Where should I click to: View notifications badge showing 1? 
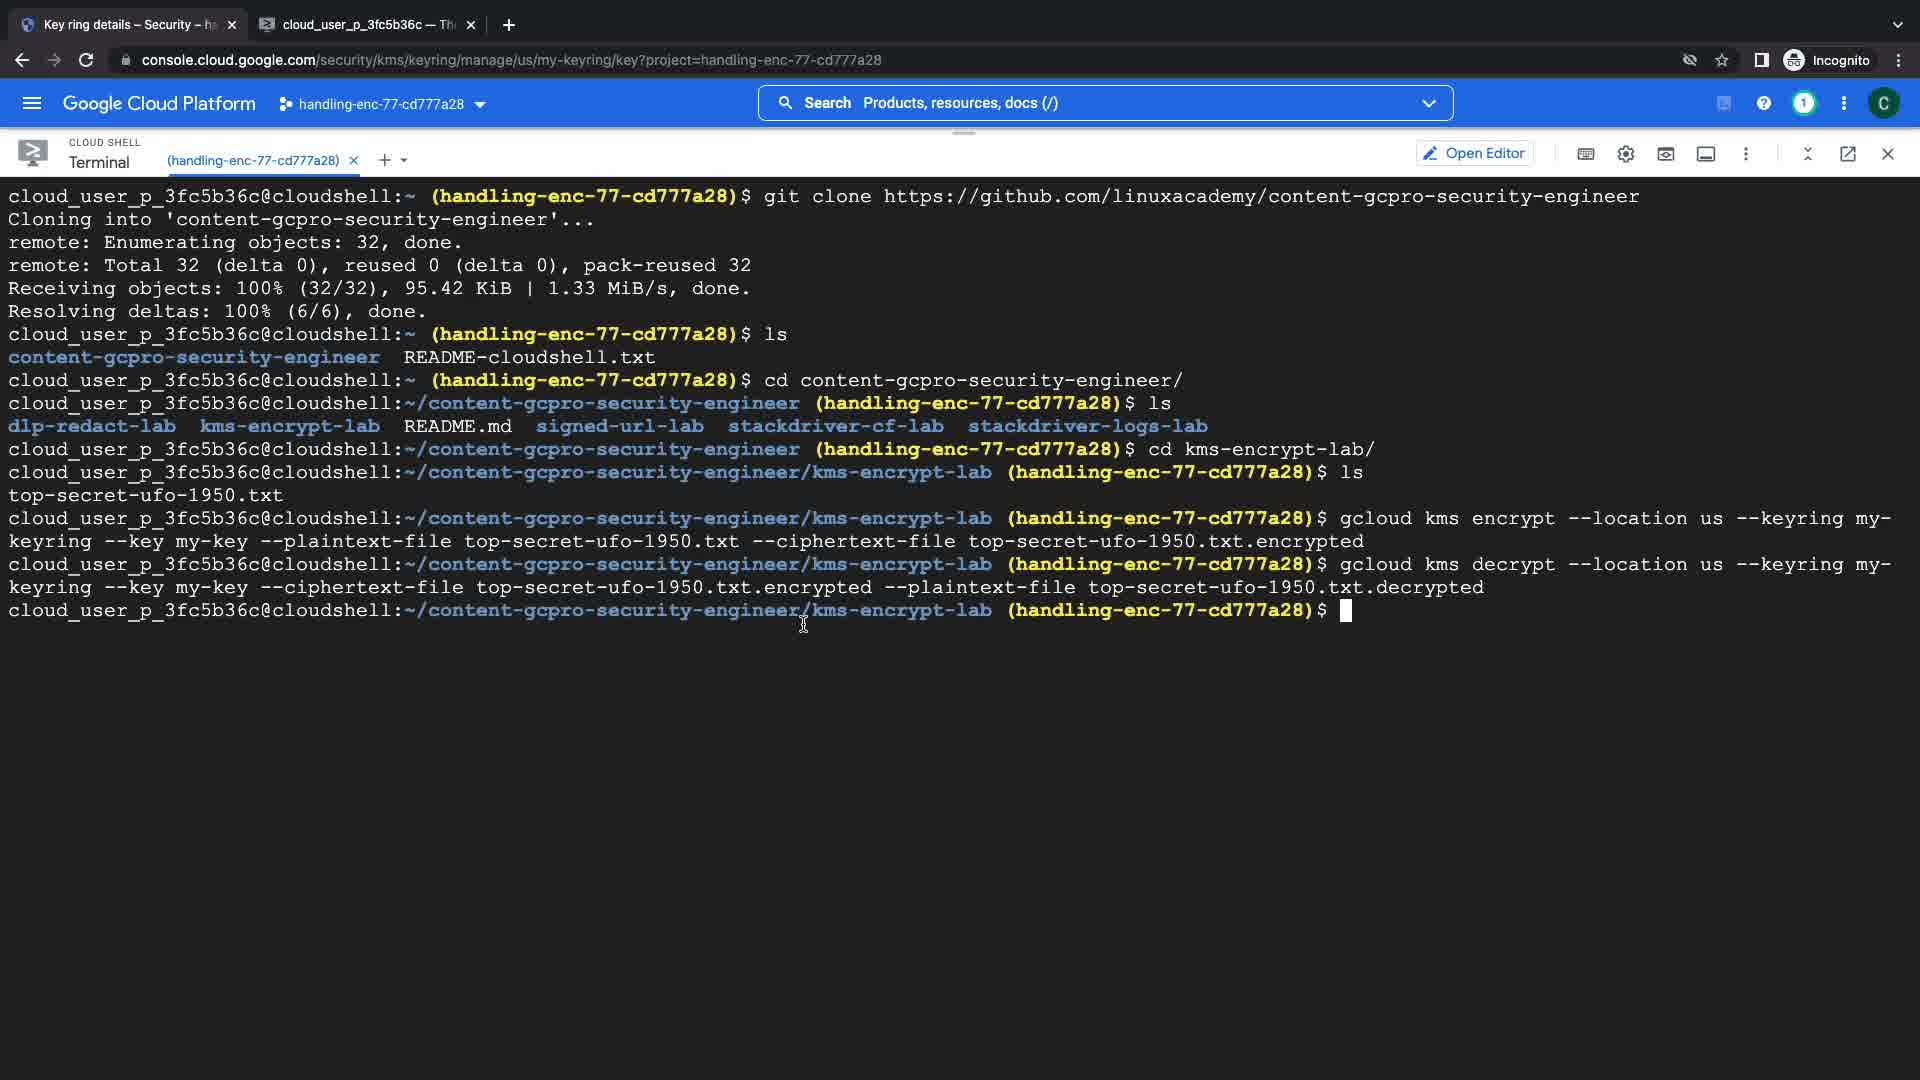[x=1803, y=103]
